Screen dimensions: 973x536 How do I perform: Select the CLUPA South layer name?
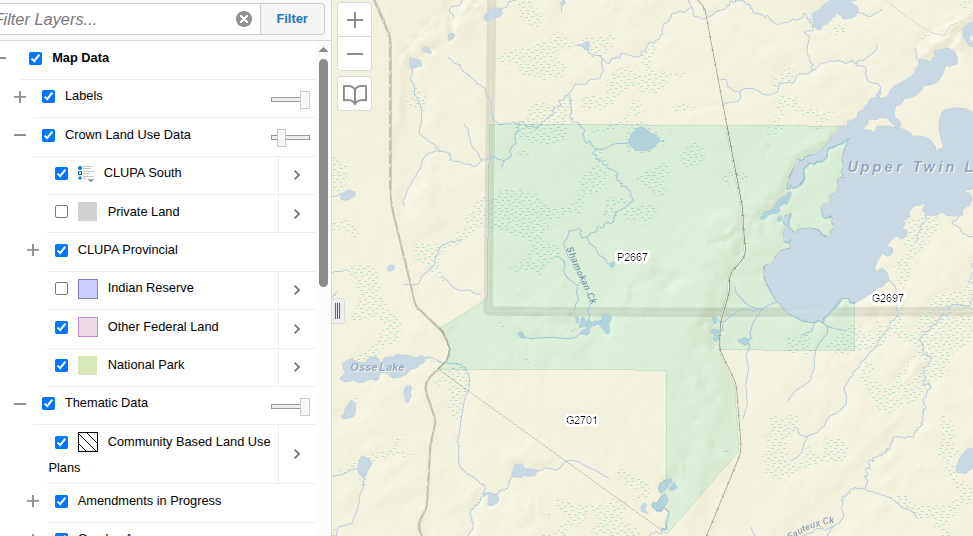pos(143,173)
